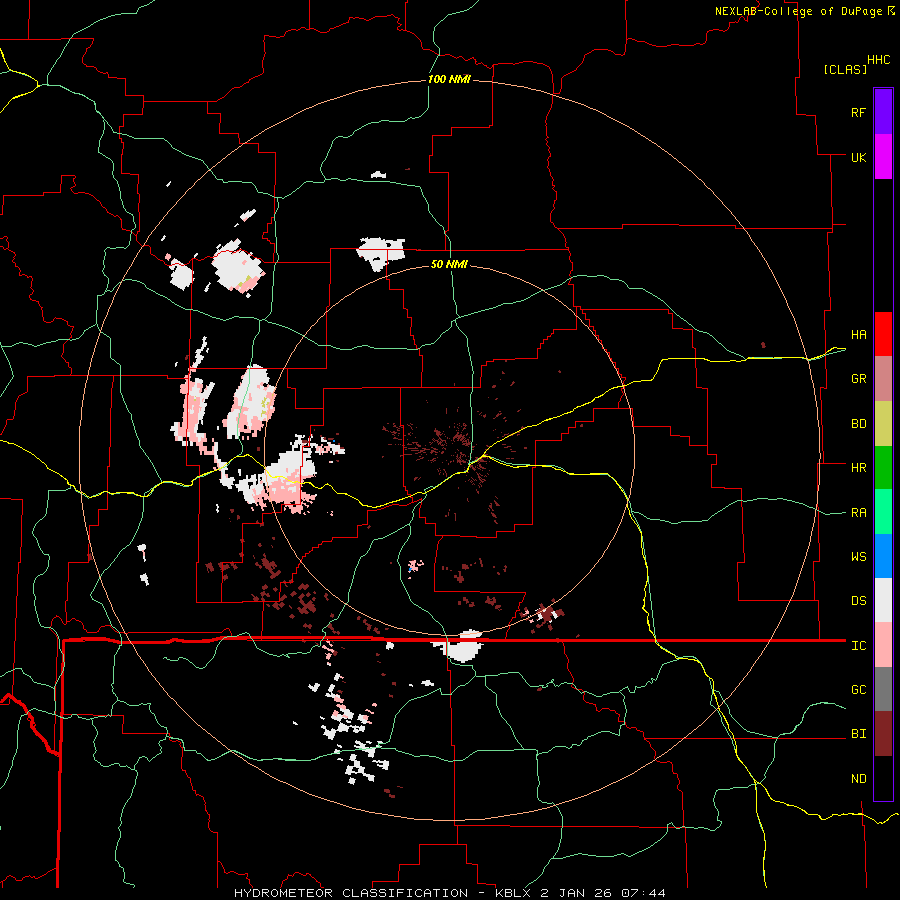Pick the RA light-green legend swatch
The height and width of the screenshot is (900, 900).
click(x=883, y=512)
